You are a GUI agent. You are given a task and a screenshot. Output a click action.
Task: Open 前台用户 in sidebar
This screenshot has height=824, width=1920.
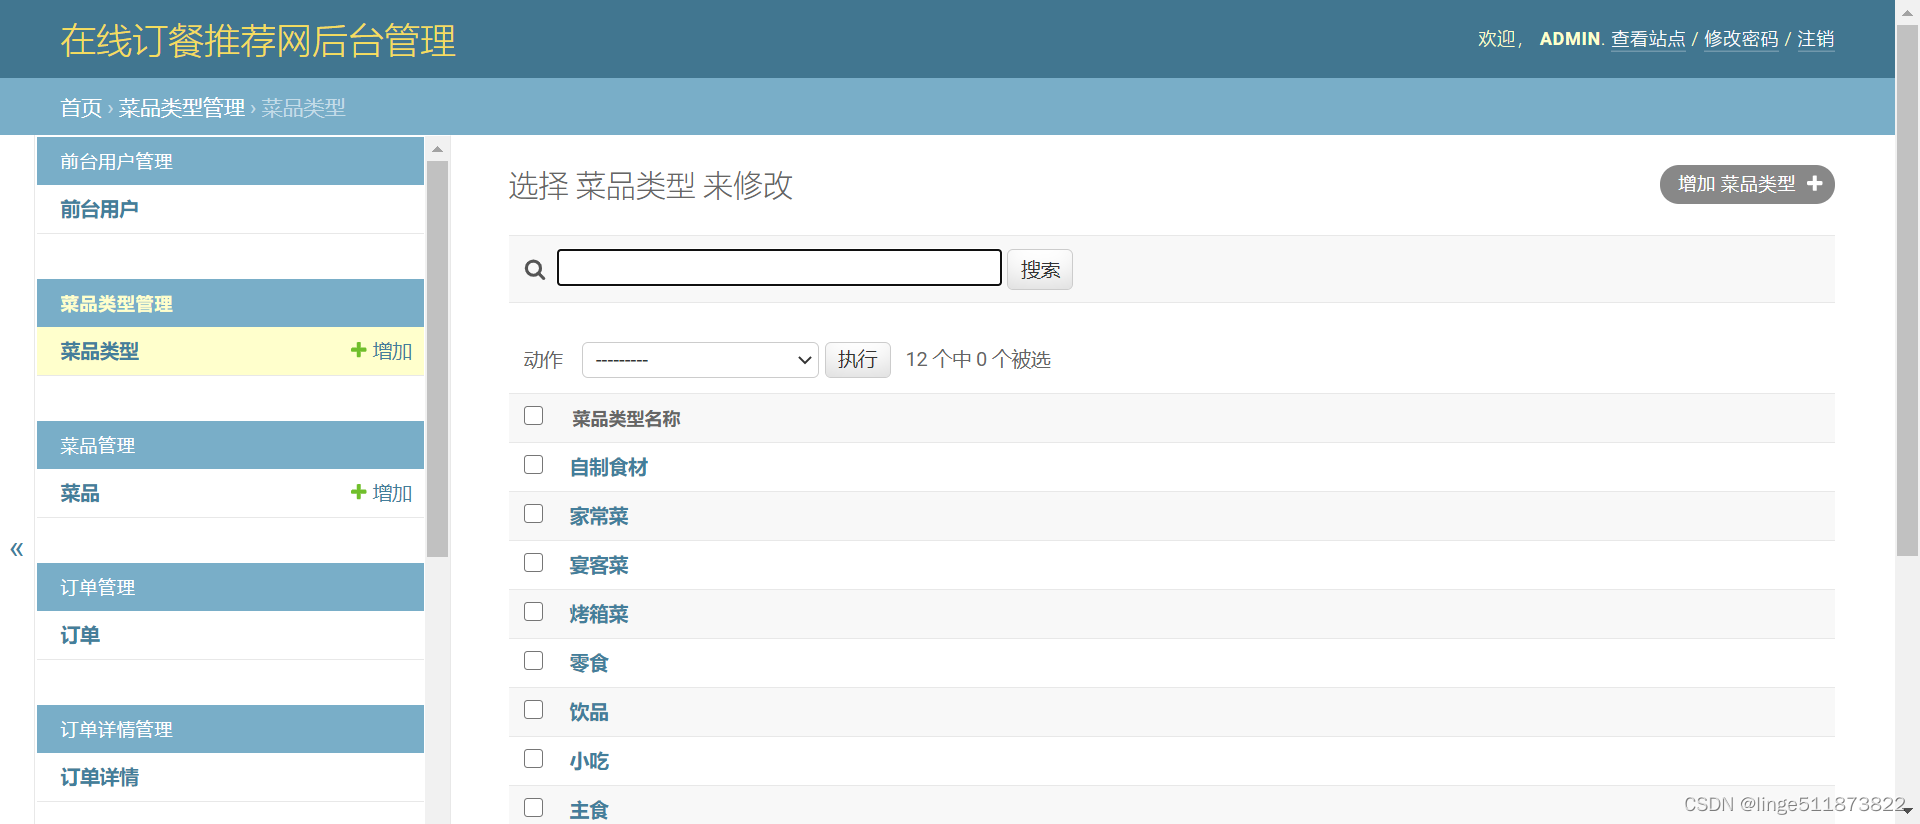click(99, 209)
